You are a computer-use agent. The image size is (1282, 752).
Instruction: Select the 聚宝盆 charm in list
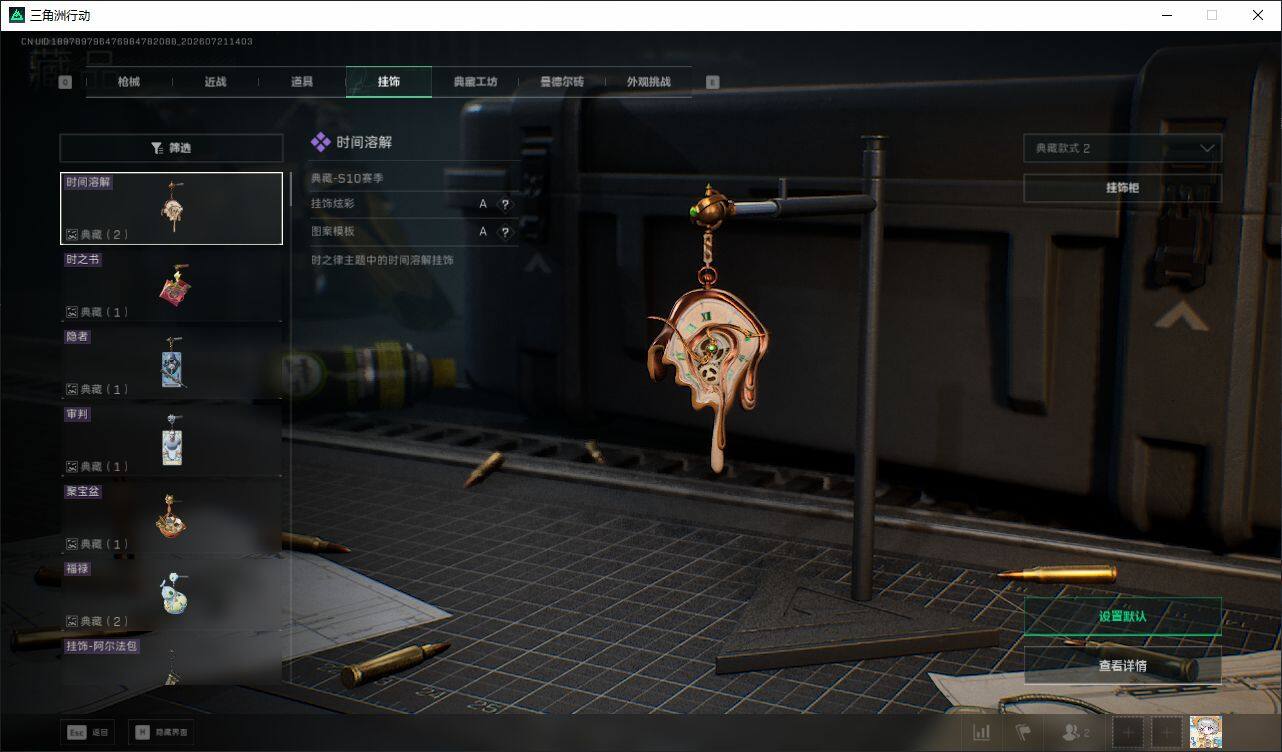pyautogui.click(x=171, y=517)
